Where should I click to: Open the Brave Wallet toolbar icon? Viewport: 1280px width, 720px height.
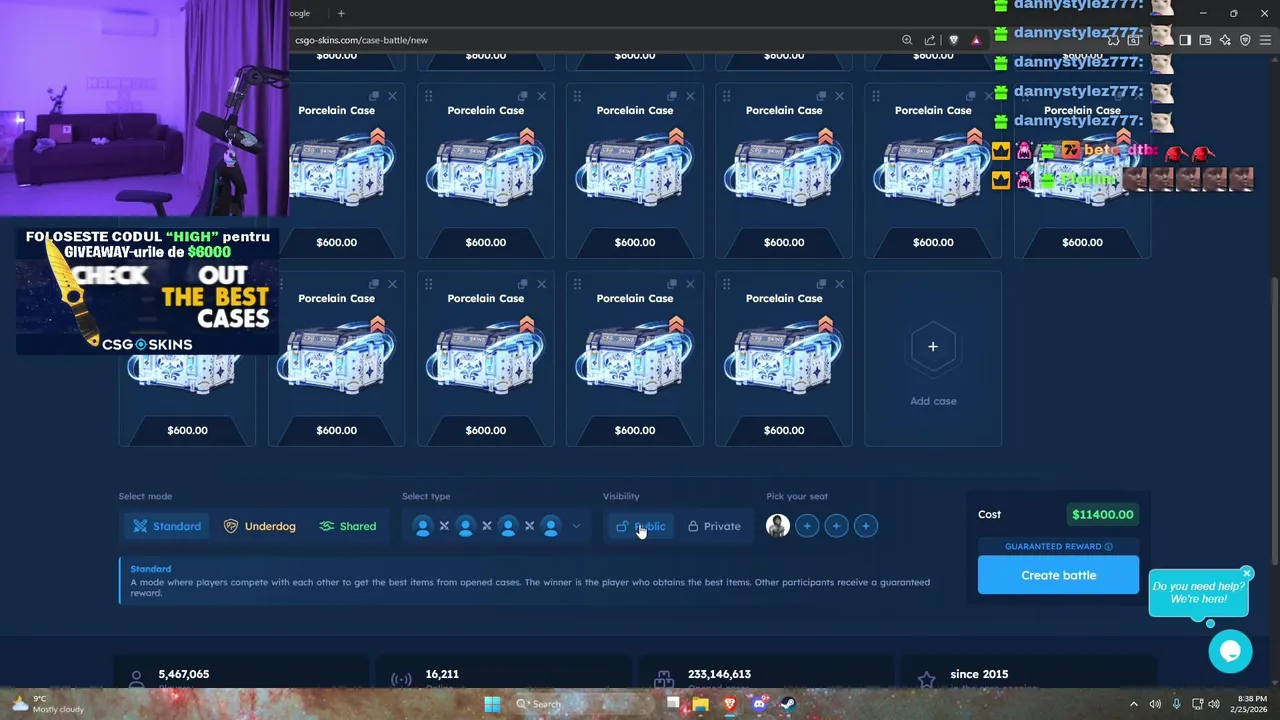click(x=1205, y=40)
